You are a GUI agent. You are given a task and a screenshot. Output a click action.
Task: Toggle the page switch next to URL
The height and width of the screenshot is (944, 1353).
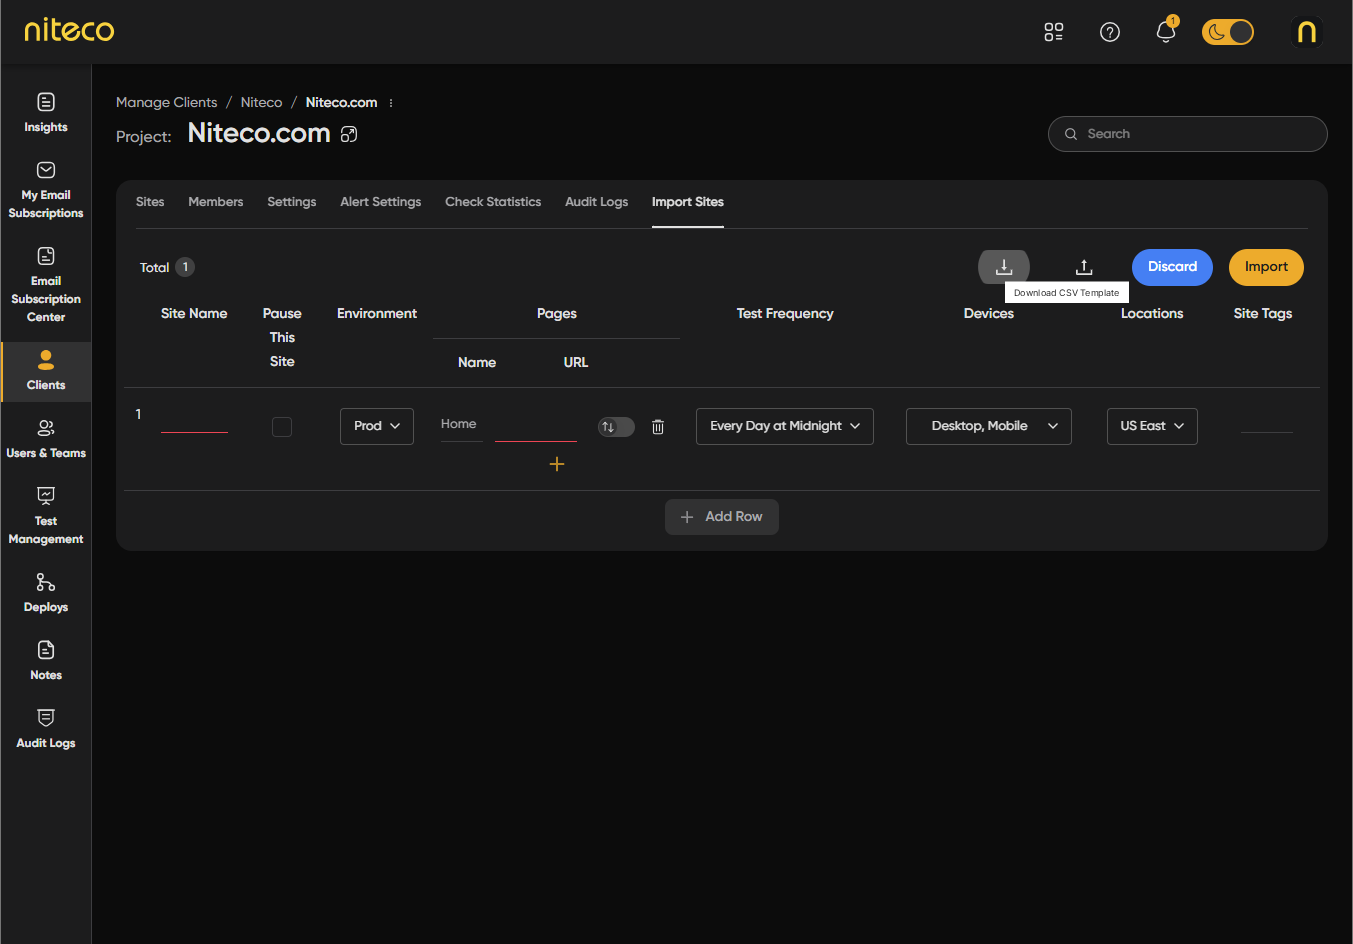[x=616, y=427]
